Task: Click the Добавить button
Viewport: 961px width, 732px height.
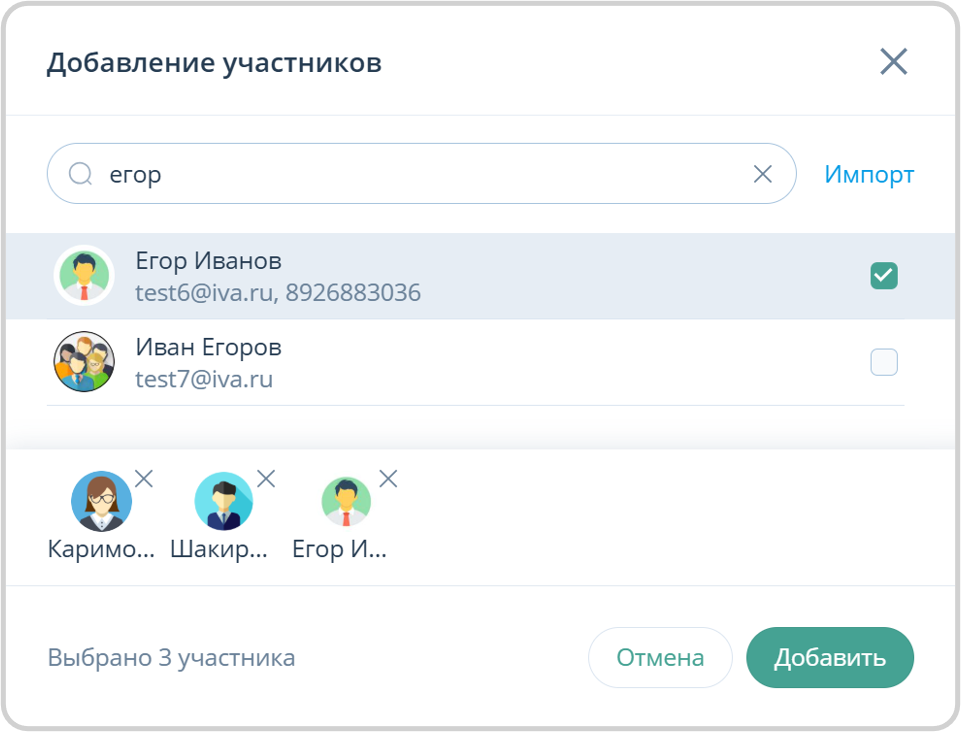Action: (830, 657)
